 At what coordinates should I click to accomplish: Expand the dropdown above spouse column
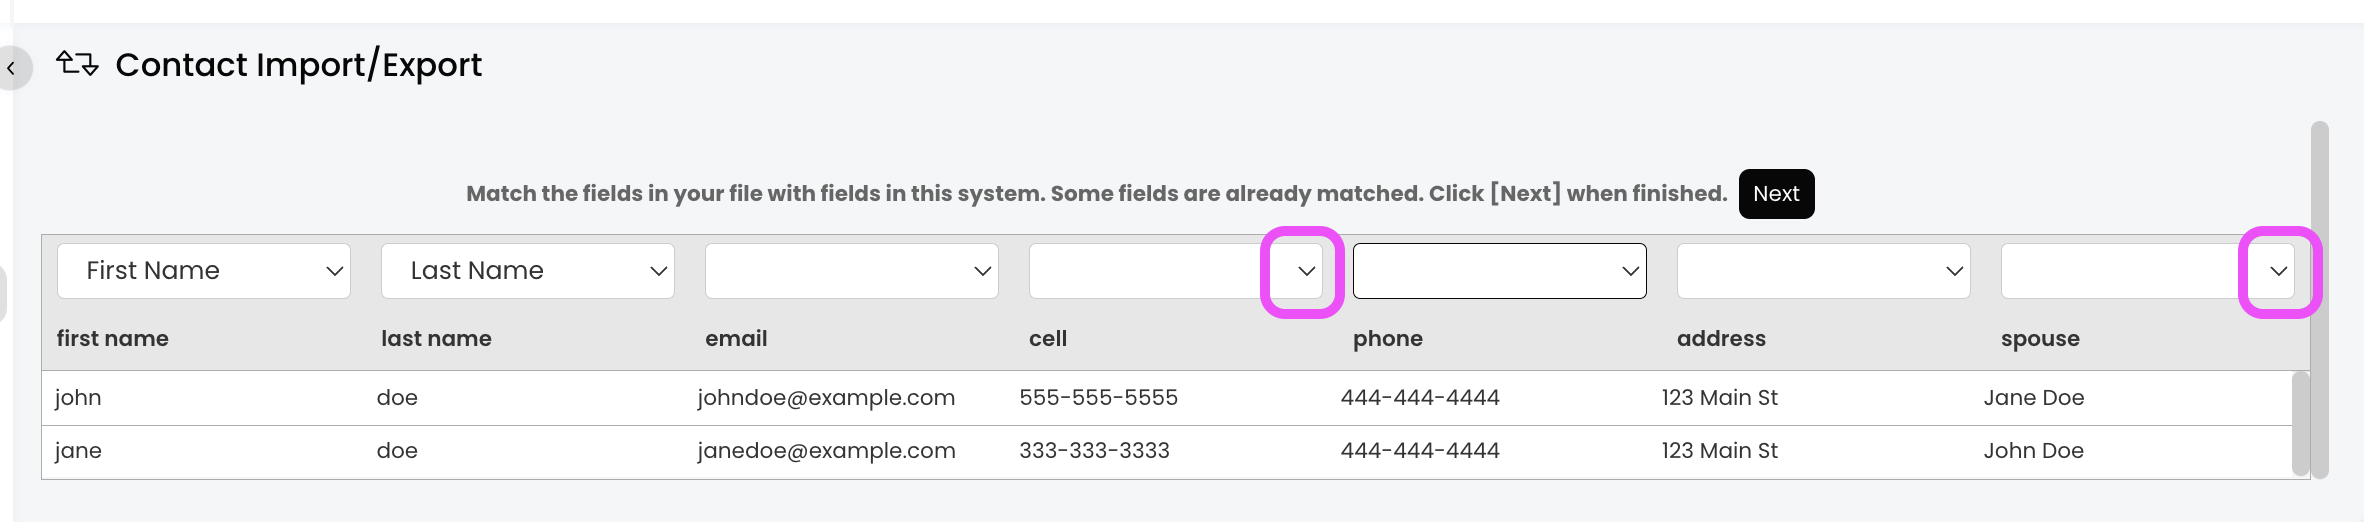click(2278, 271)
